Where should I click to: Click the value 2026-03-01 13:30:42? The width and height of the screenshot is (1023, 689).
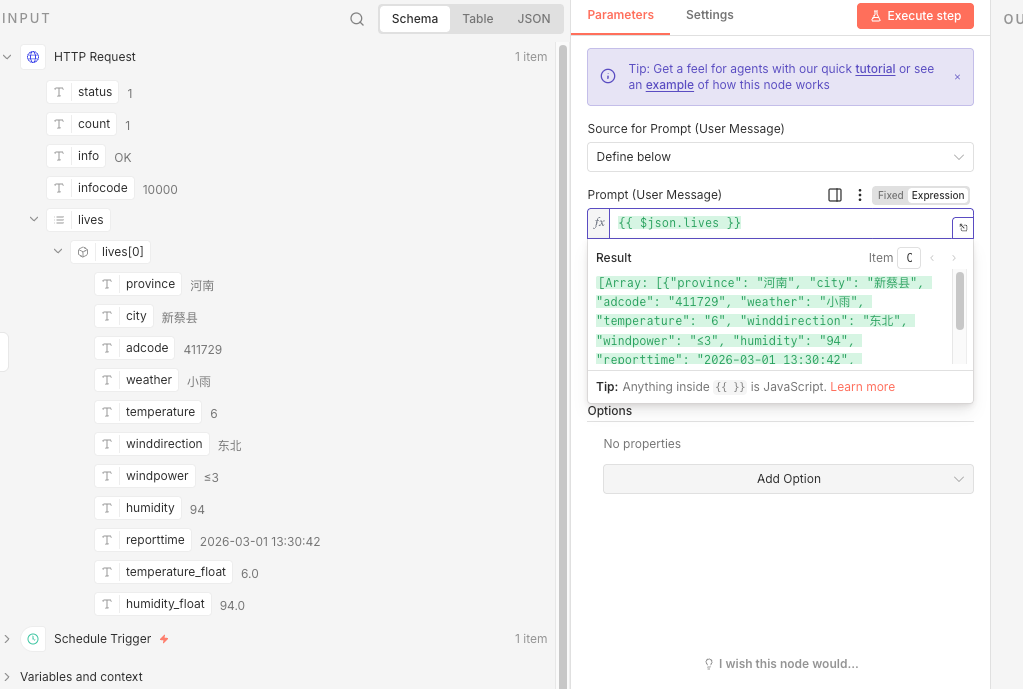[x=260, y=542]
